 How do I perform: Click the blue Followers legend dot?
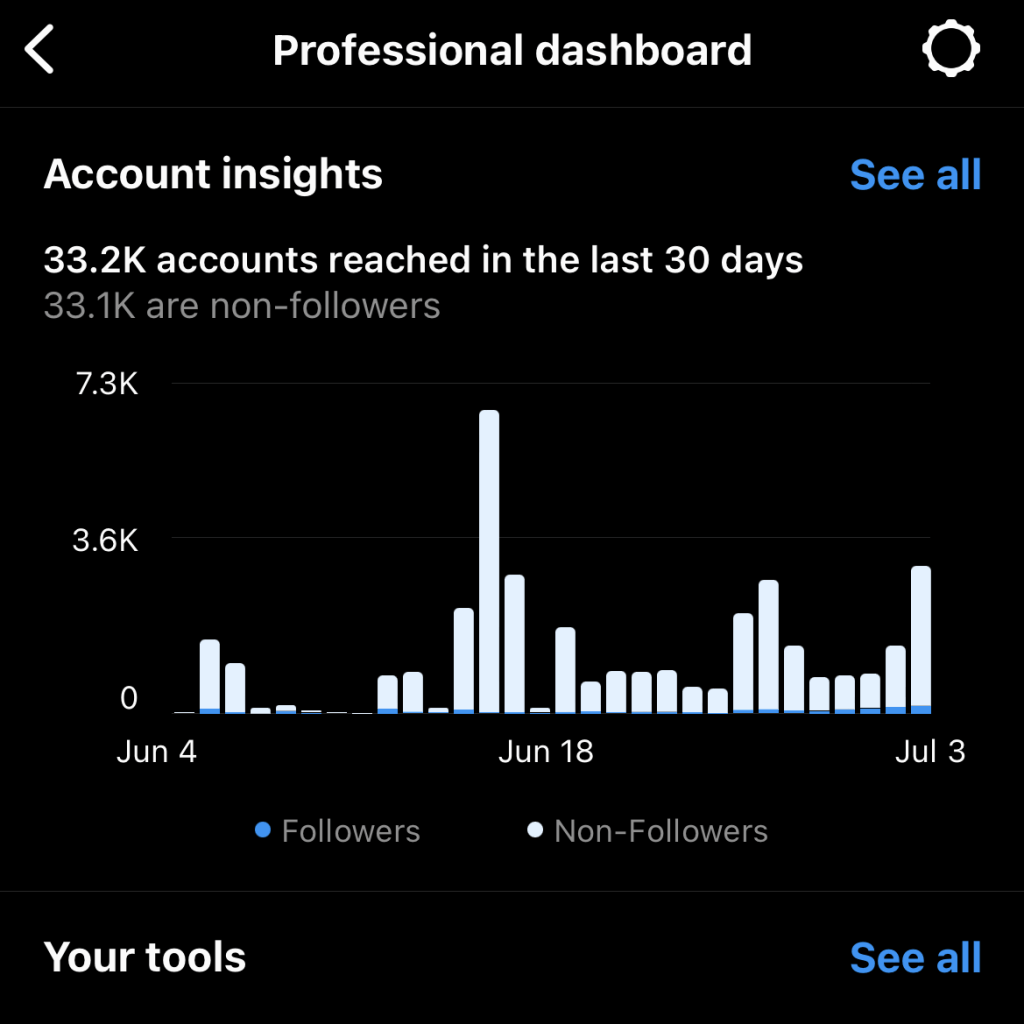[263, 830]
